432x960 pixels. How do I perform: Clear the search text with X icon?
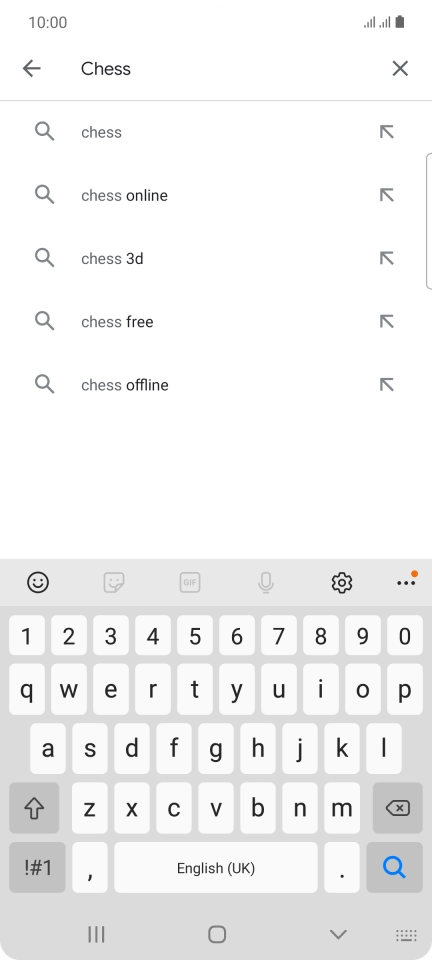coord(400,69)
